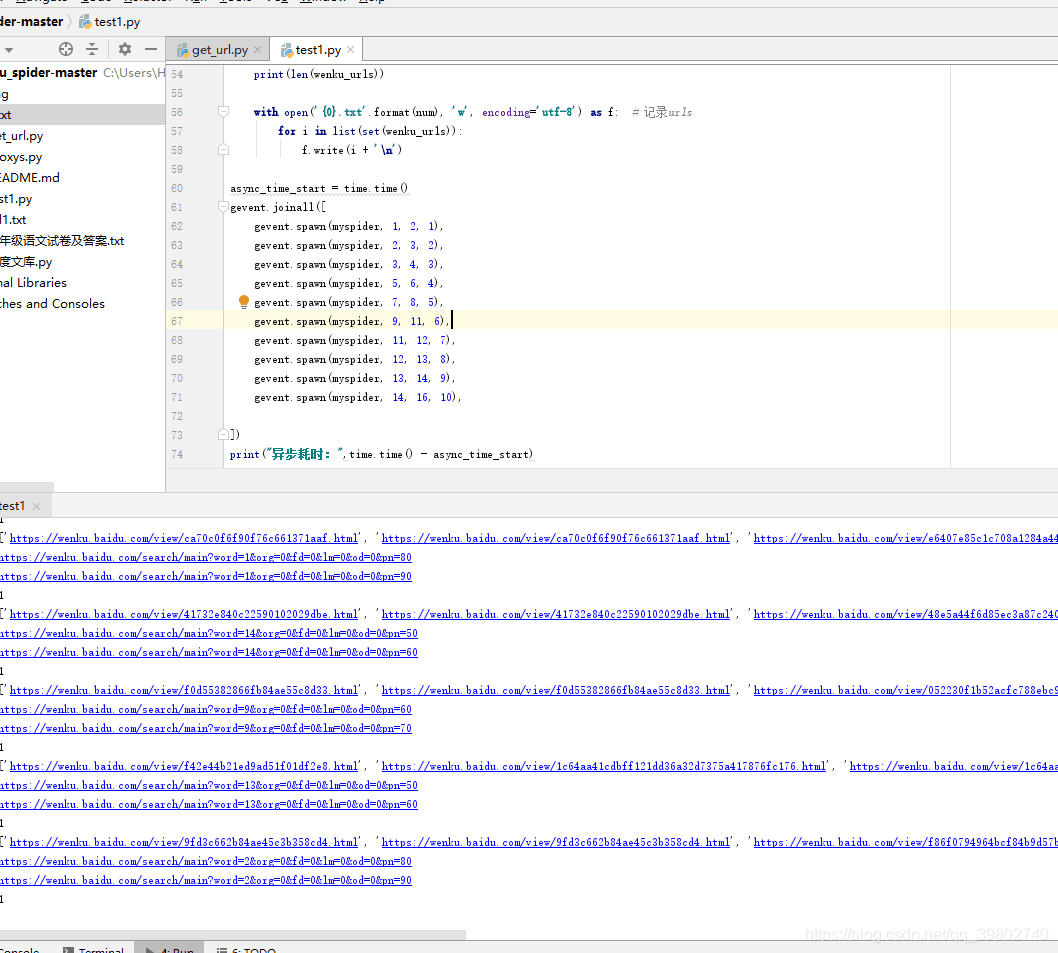Click the fold end marker on line 73

coord(224,435)
